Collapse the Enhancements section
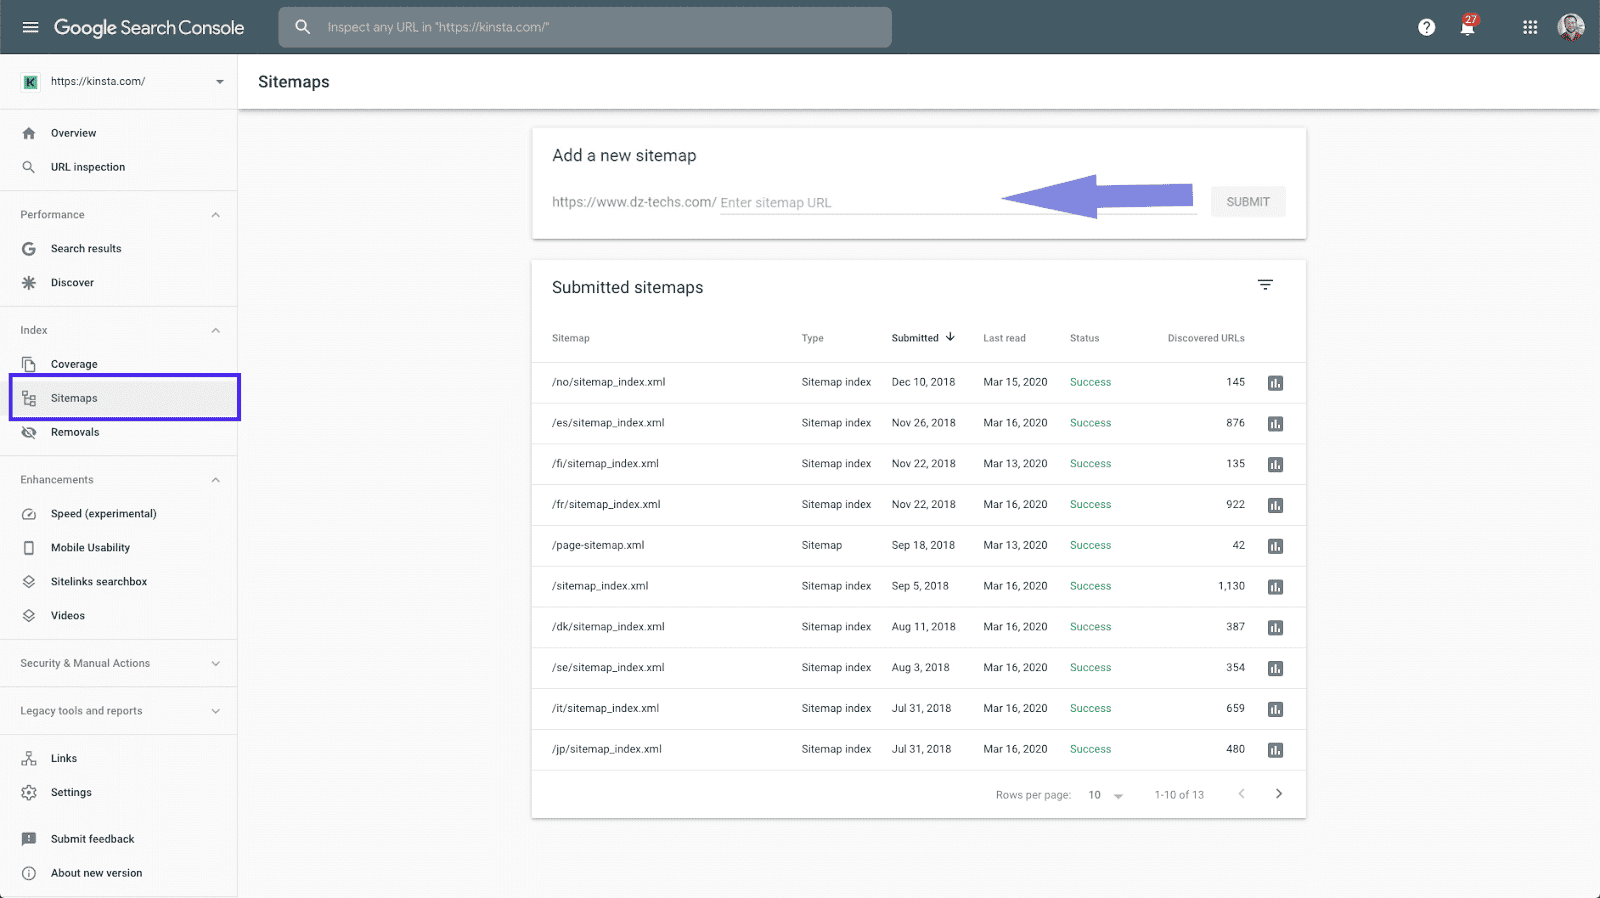 click(x=215, y=480)
